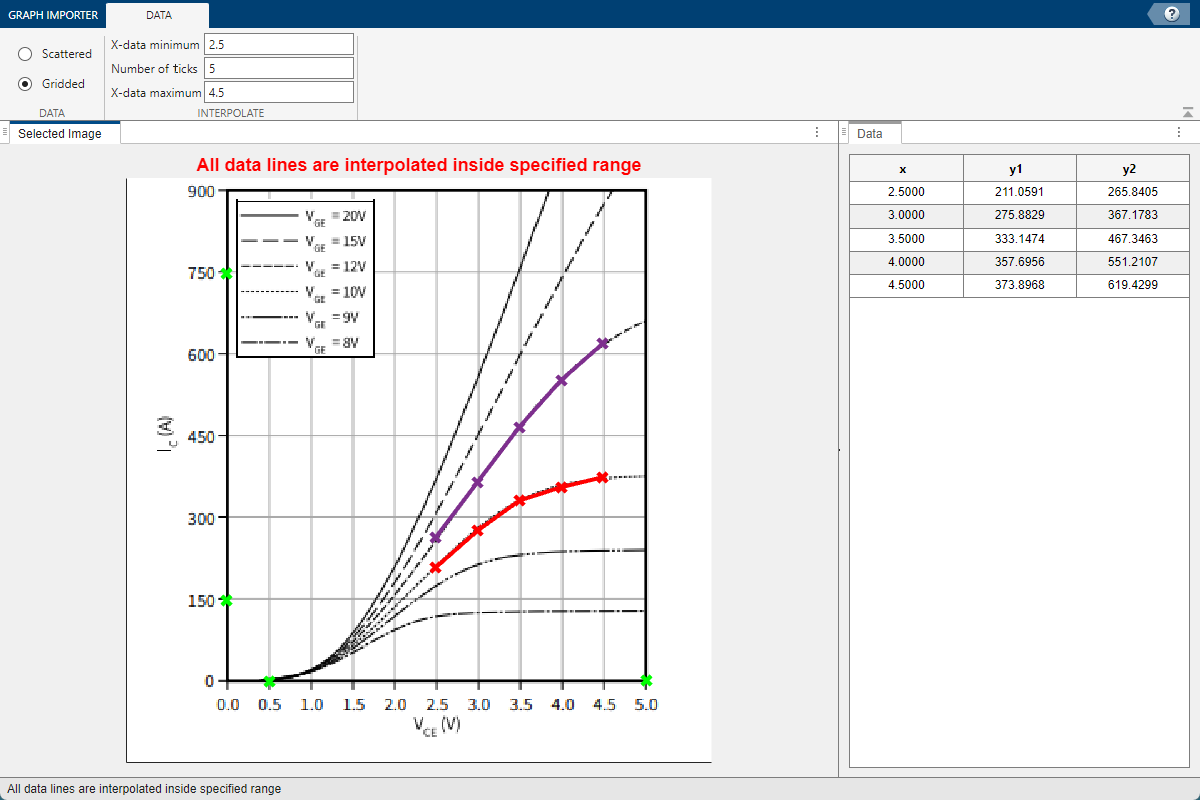Screen dimensions: 1200x800
Task: Open the Data panel options menu
Action: pyautogui.click(x=1178, y=132)
